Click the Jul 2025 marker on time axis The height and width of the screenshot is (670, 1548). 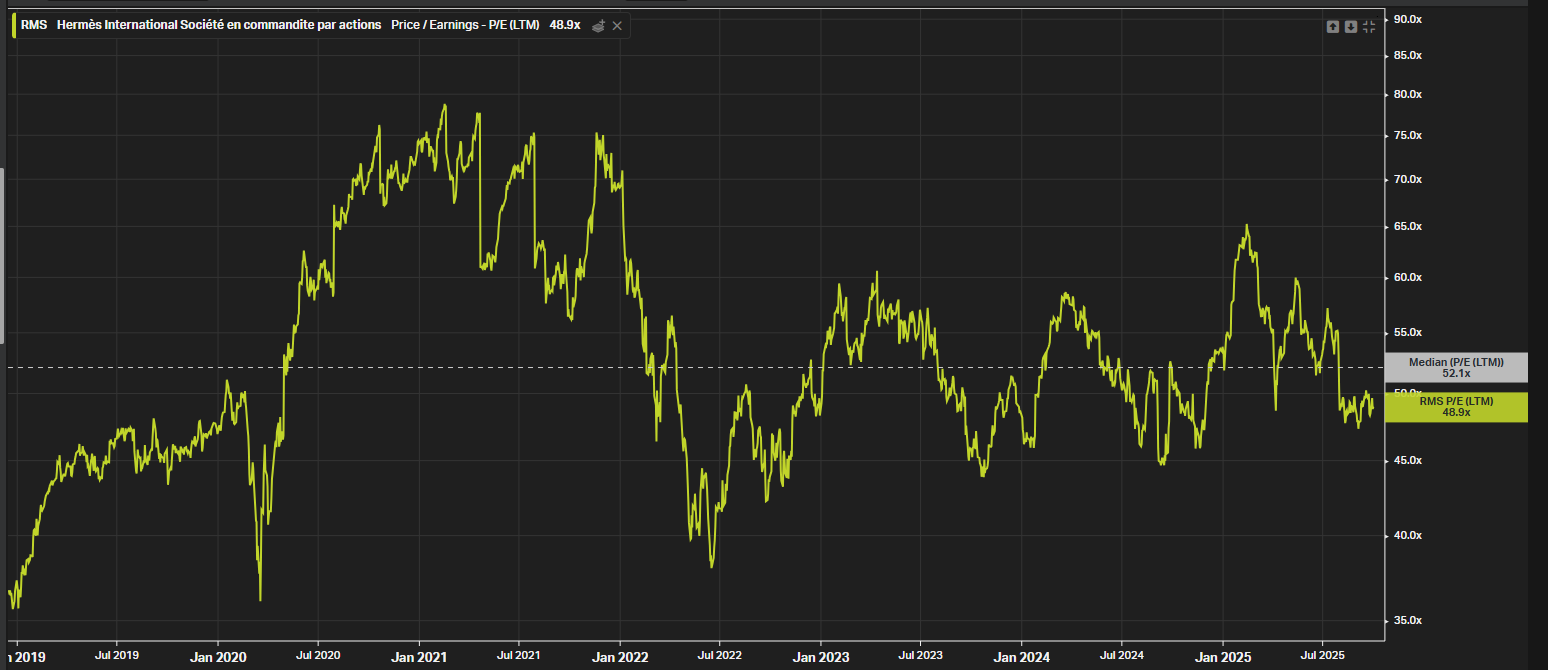1322,656
